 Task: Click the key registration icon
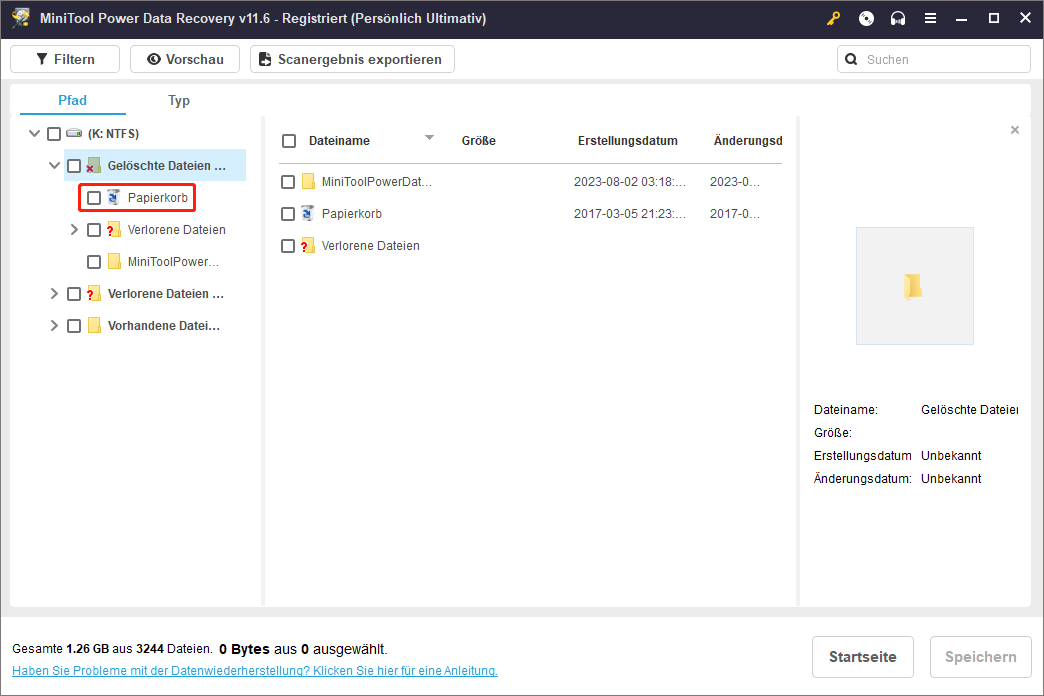pyautogui.click(x=833, y=19)
